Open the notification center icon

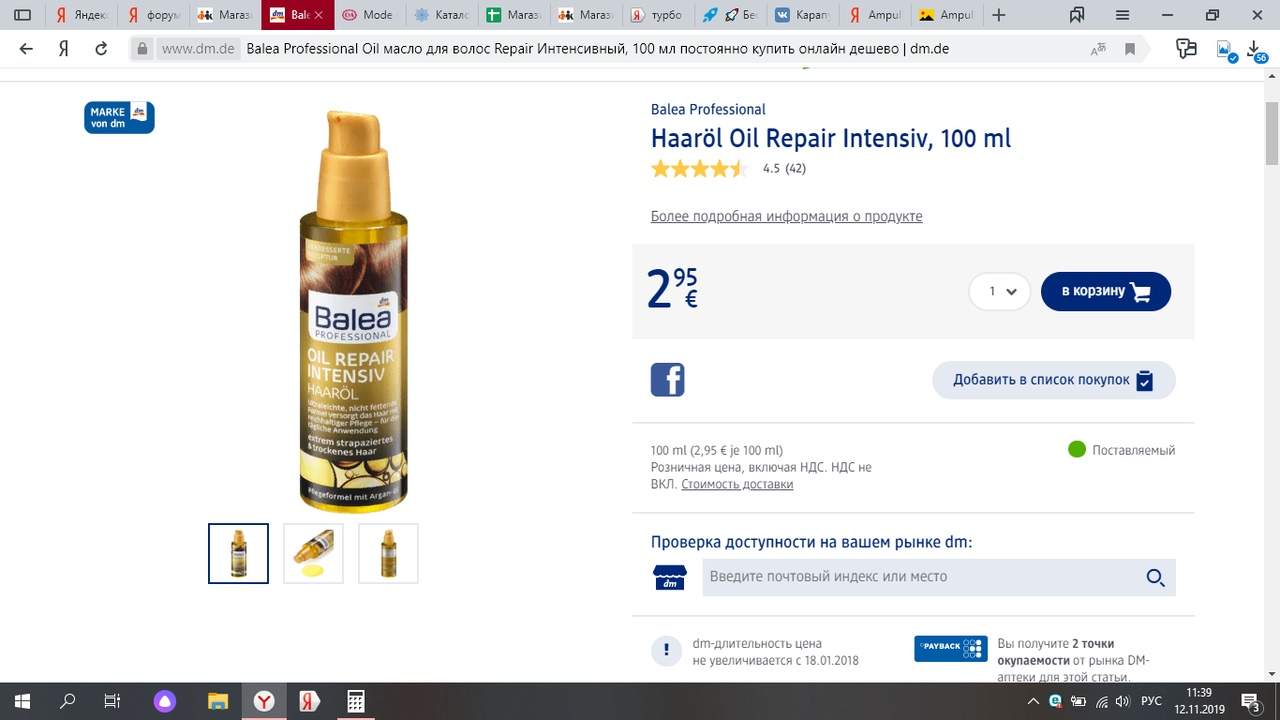[x=1249, y=701]
